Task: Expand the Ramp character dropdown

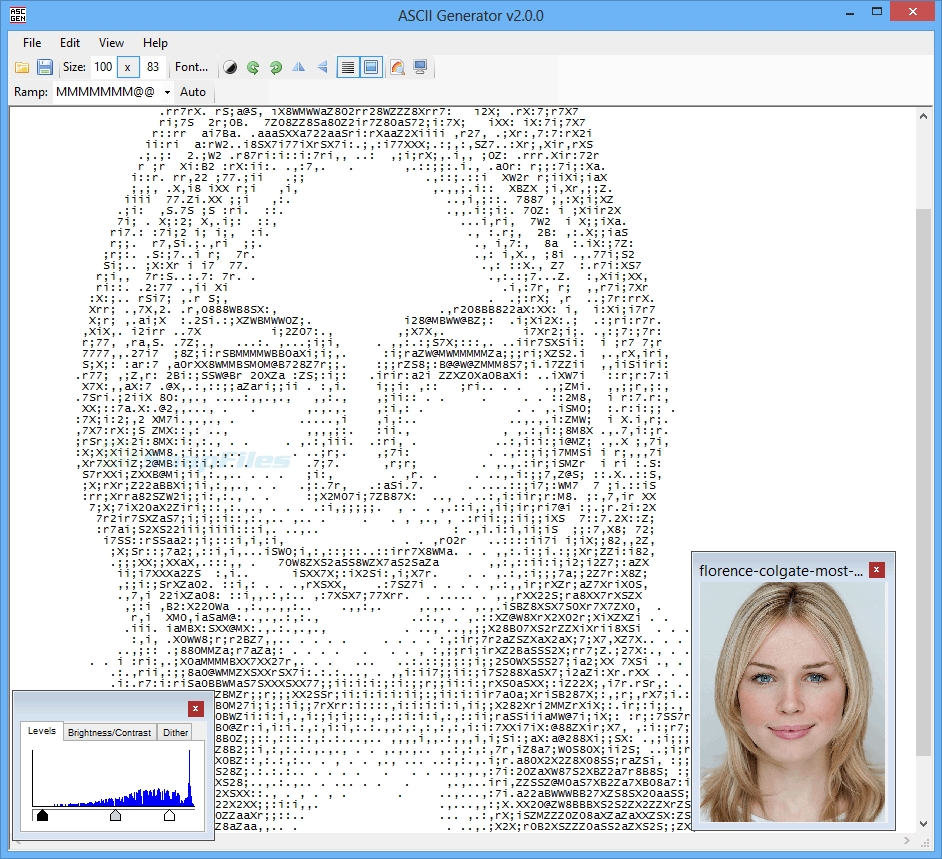Action: 166,91
